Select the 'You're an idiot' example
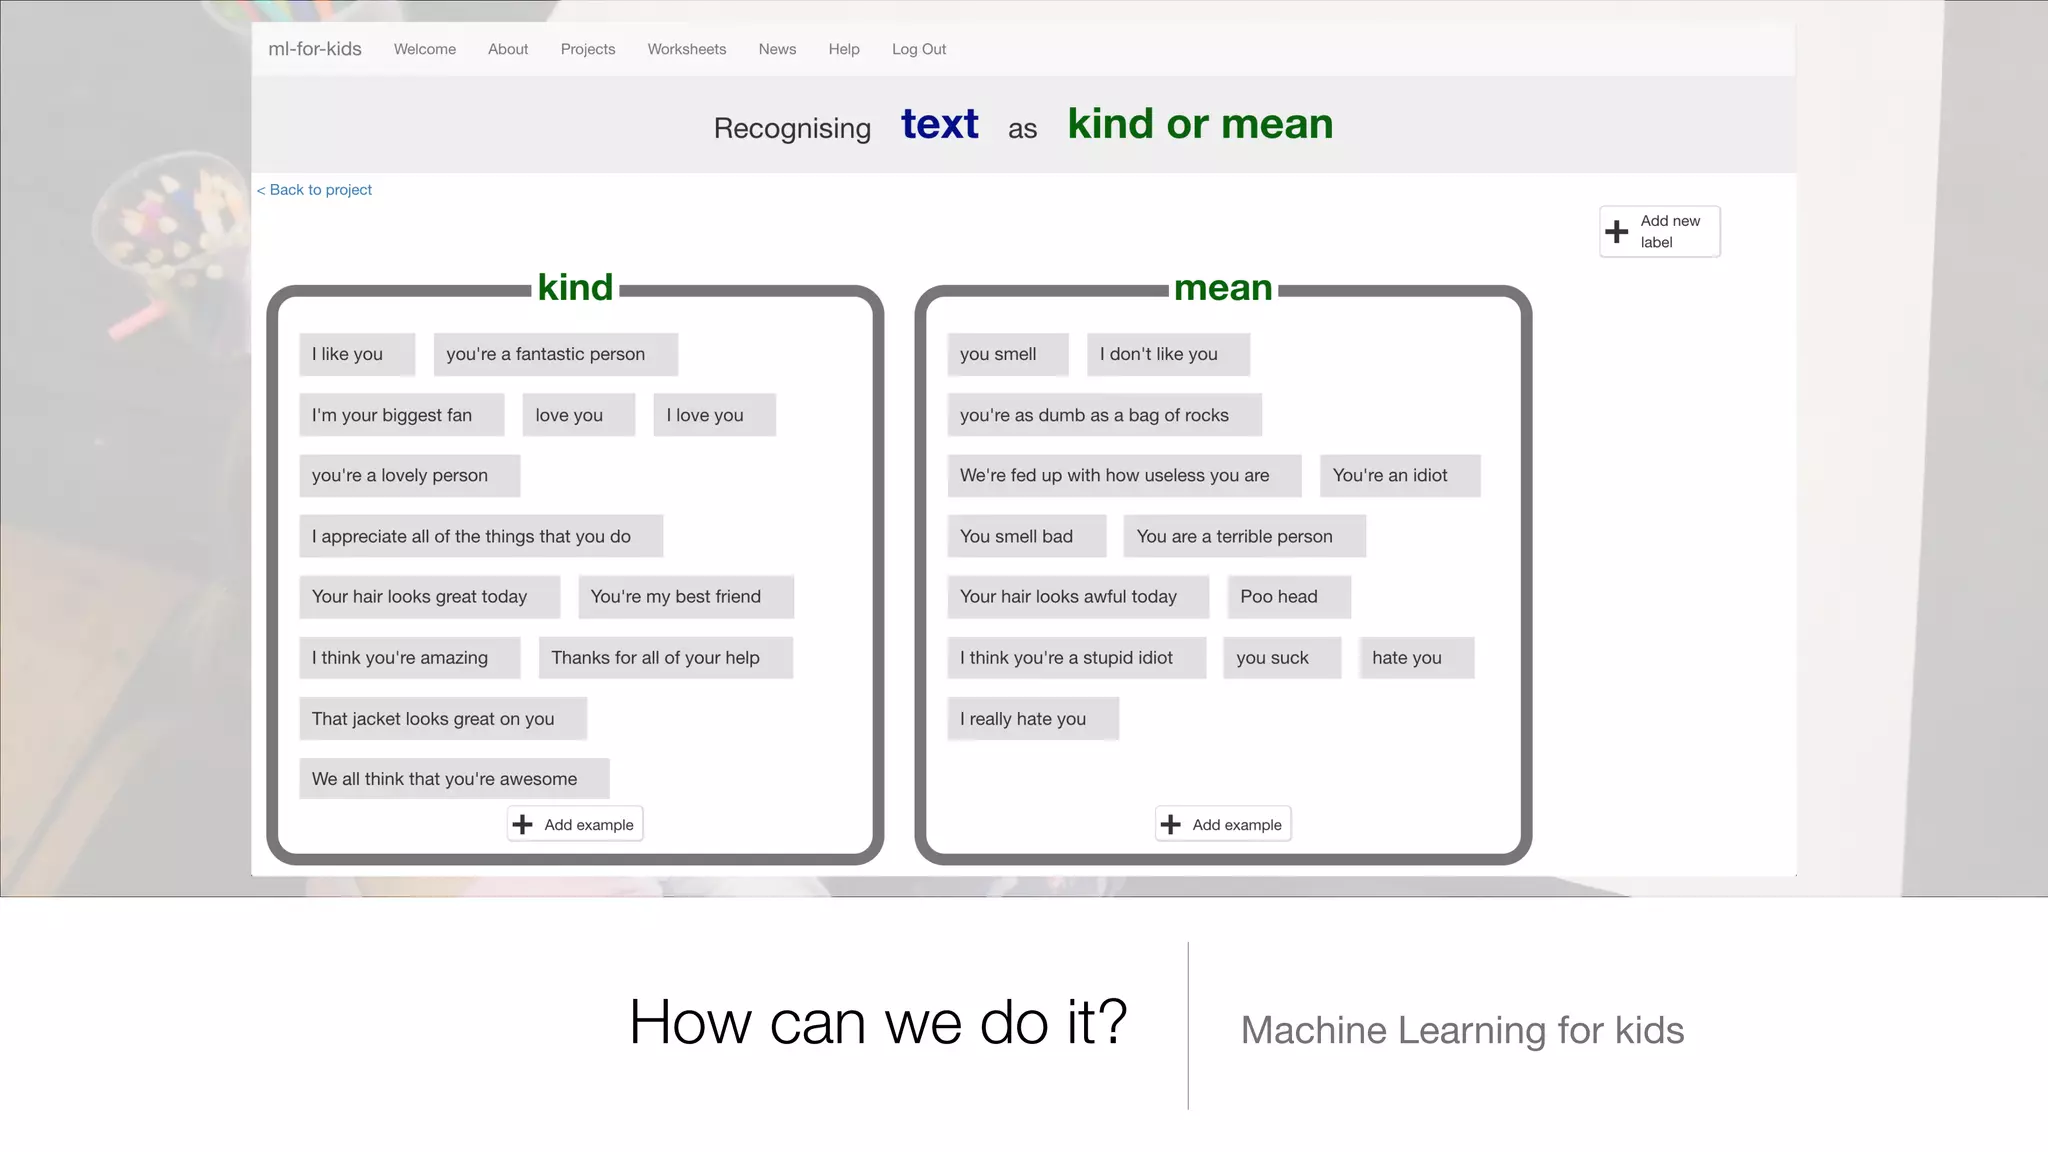This screenshot has width=2048, height=1152. pyautogui.click(x=1400, y=476)
